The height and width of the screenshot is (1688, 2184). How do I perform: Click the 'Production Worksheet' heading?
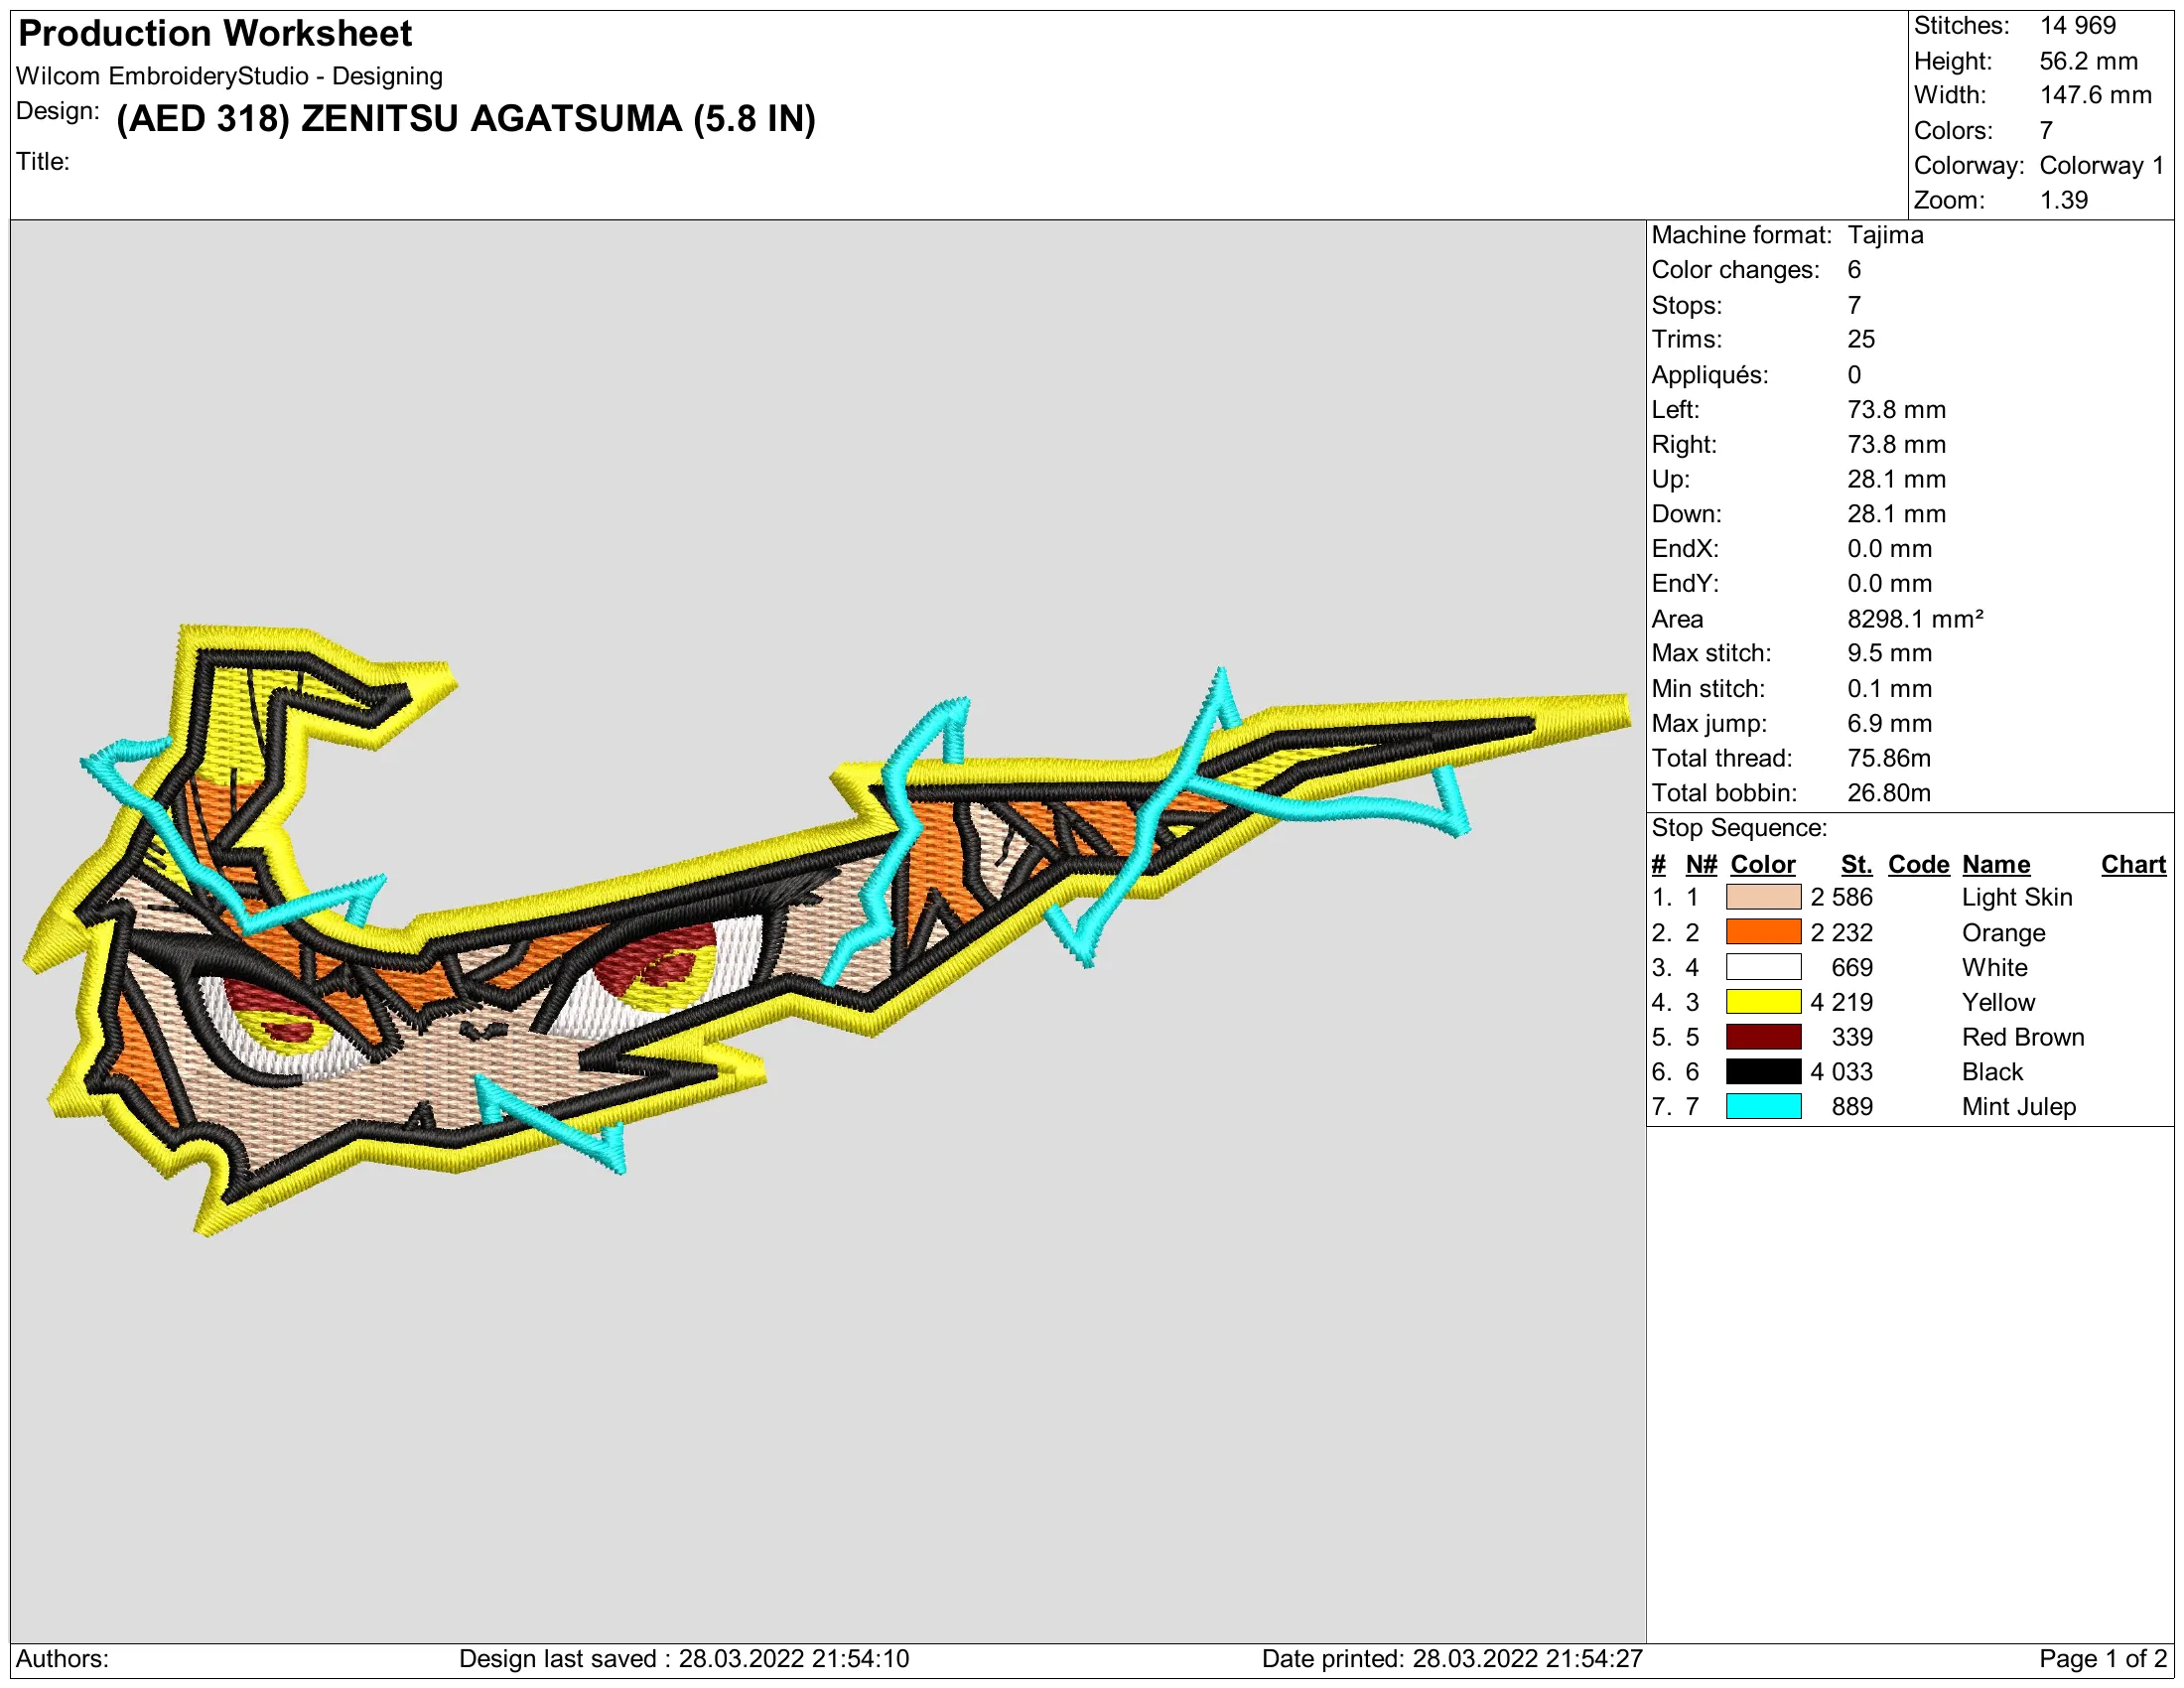coord(215,34)
